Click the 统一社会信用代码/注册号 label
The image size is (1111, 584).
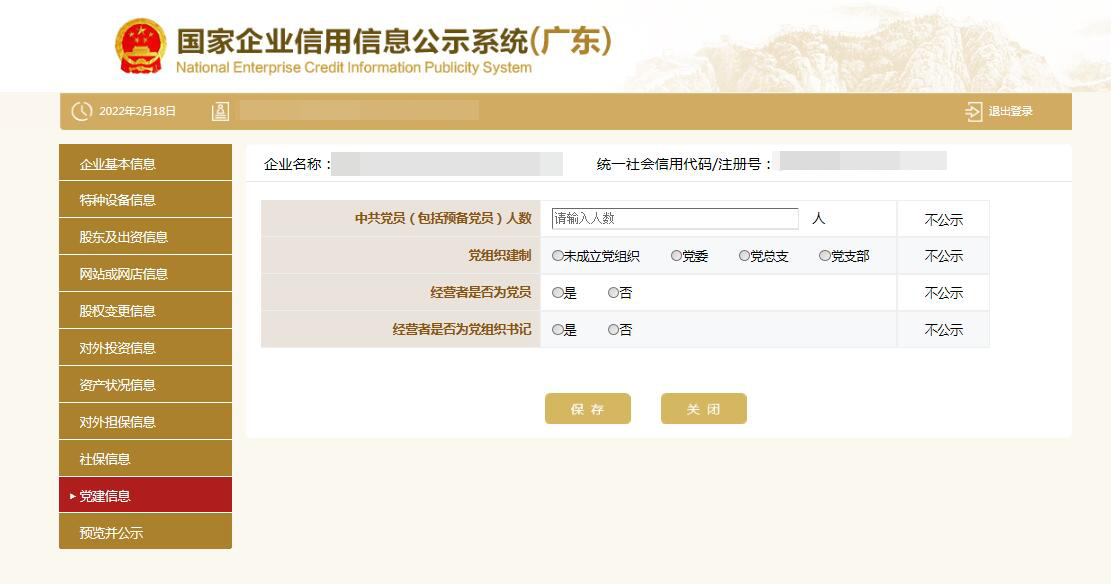coord(684,164)
